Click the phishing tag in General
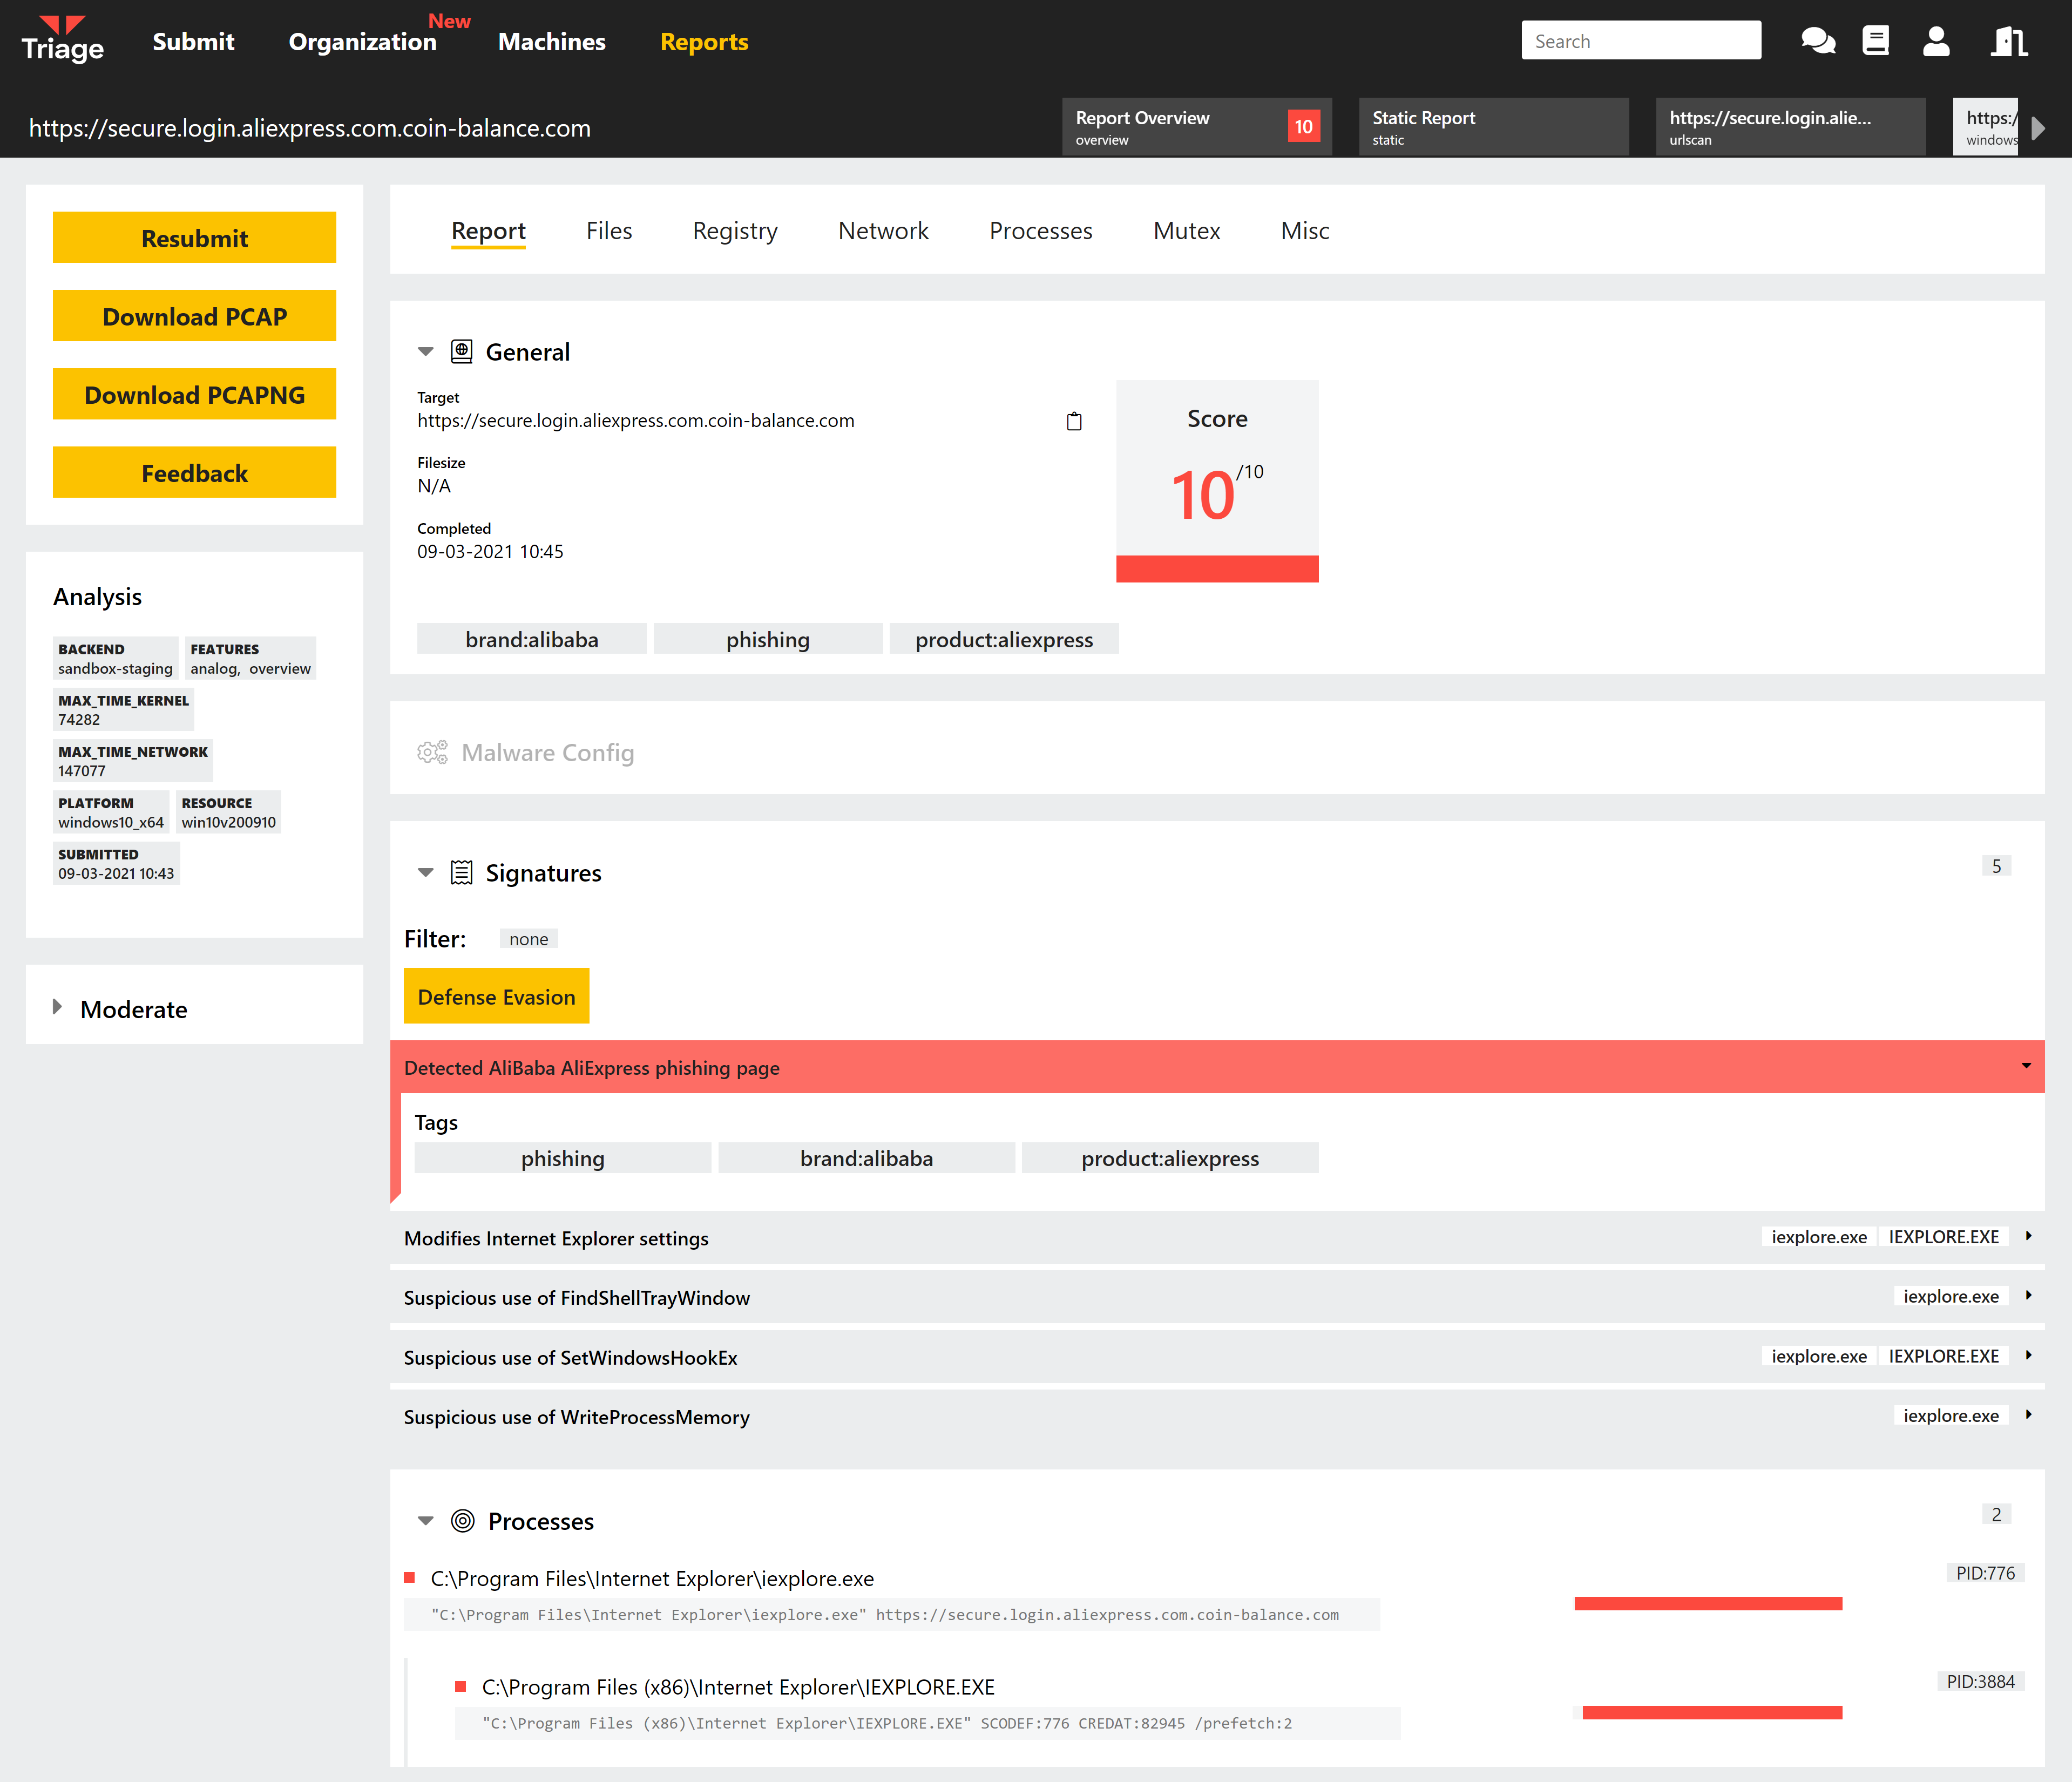This screenshot has height=1782, width=2072. (768, 639)
